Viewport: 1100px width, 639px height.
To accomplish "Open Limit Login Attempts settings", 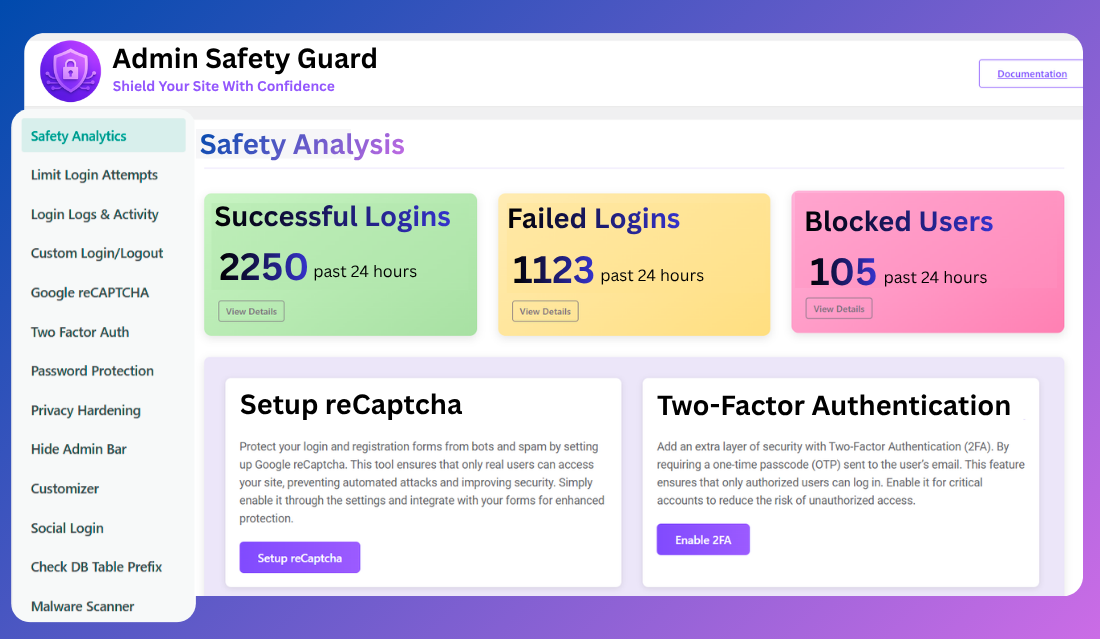I will coord(93,175).
